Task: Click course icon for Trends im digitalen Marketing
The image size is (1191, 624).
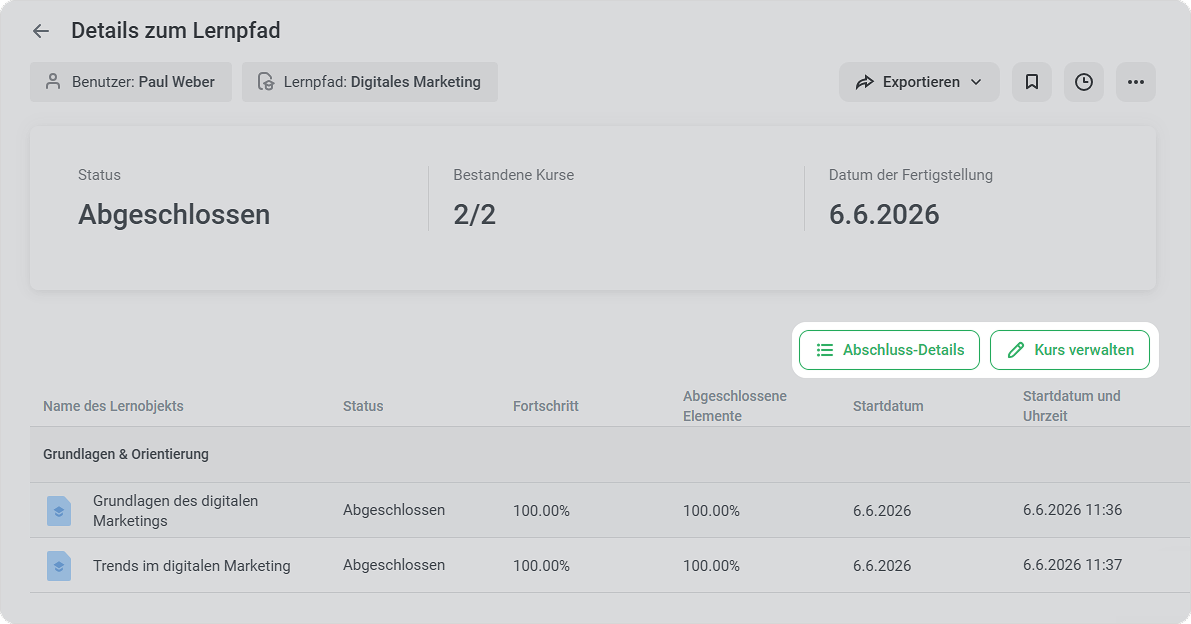Action: coord(58,566)
